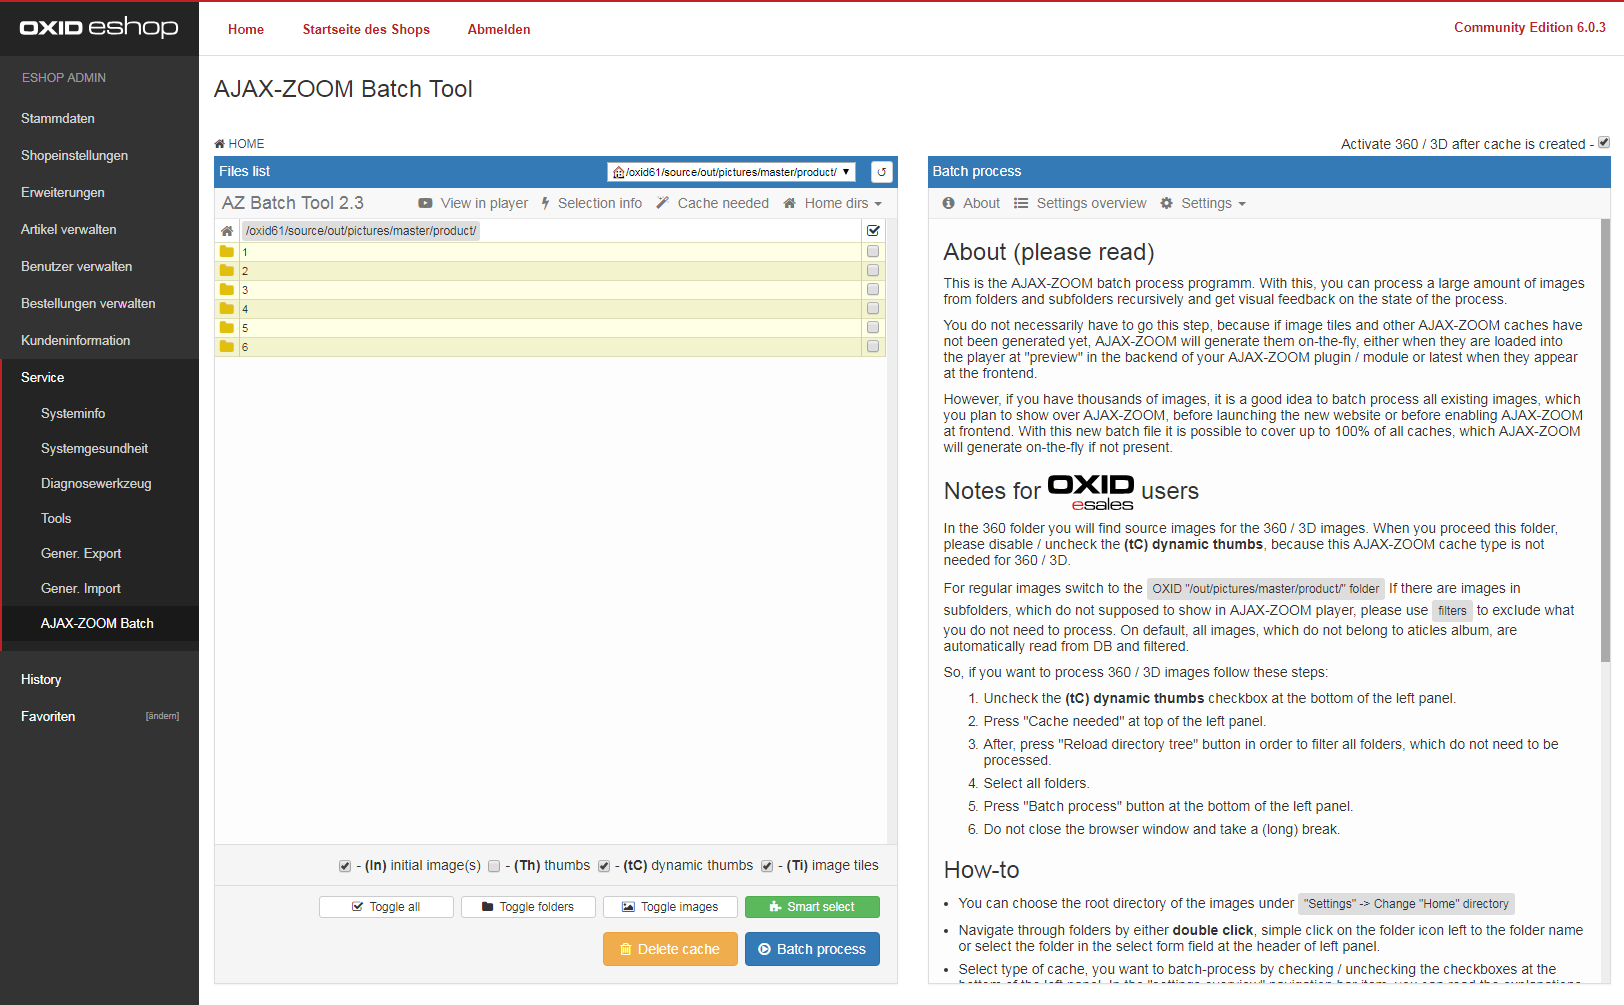Expand the Settings dropdown in Batch process
This screenshot has height=1005, width=1624.
(x=1203, y=203)
